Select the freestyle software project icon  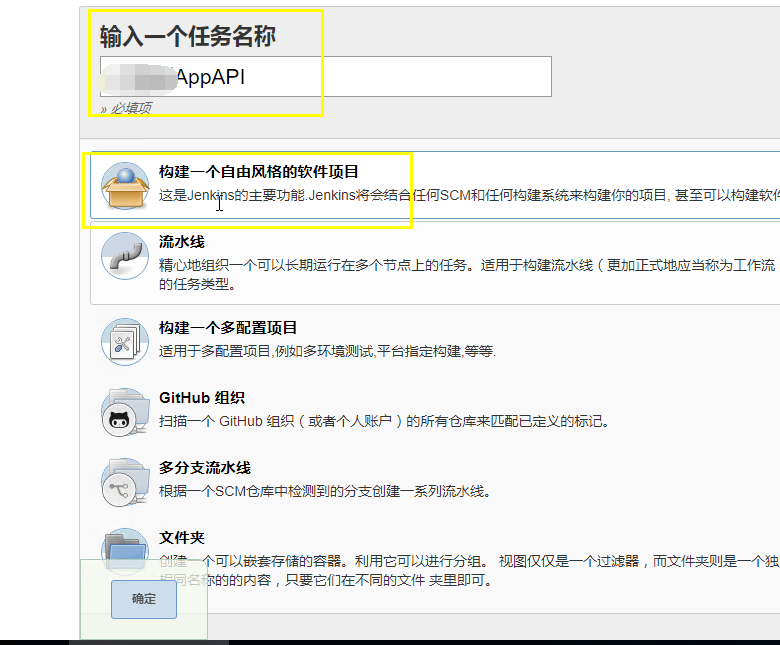point(125,186)
